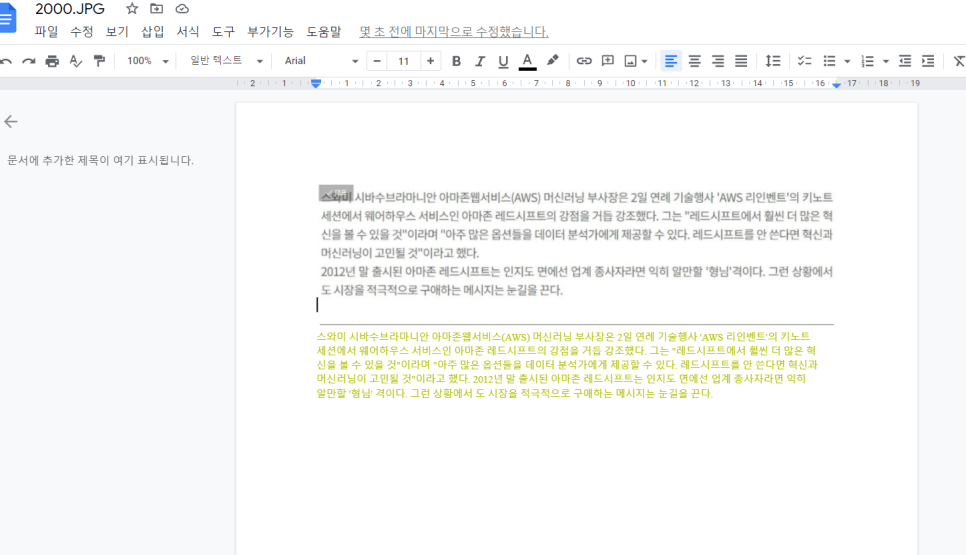Screen dimensions: 966x555
Task: Open the zoom dropdown at 100%
Action: (147, 61)
